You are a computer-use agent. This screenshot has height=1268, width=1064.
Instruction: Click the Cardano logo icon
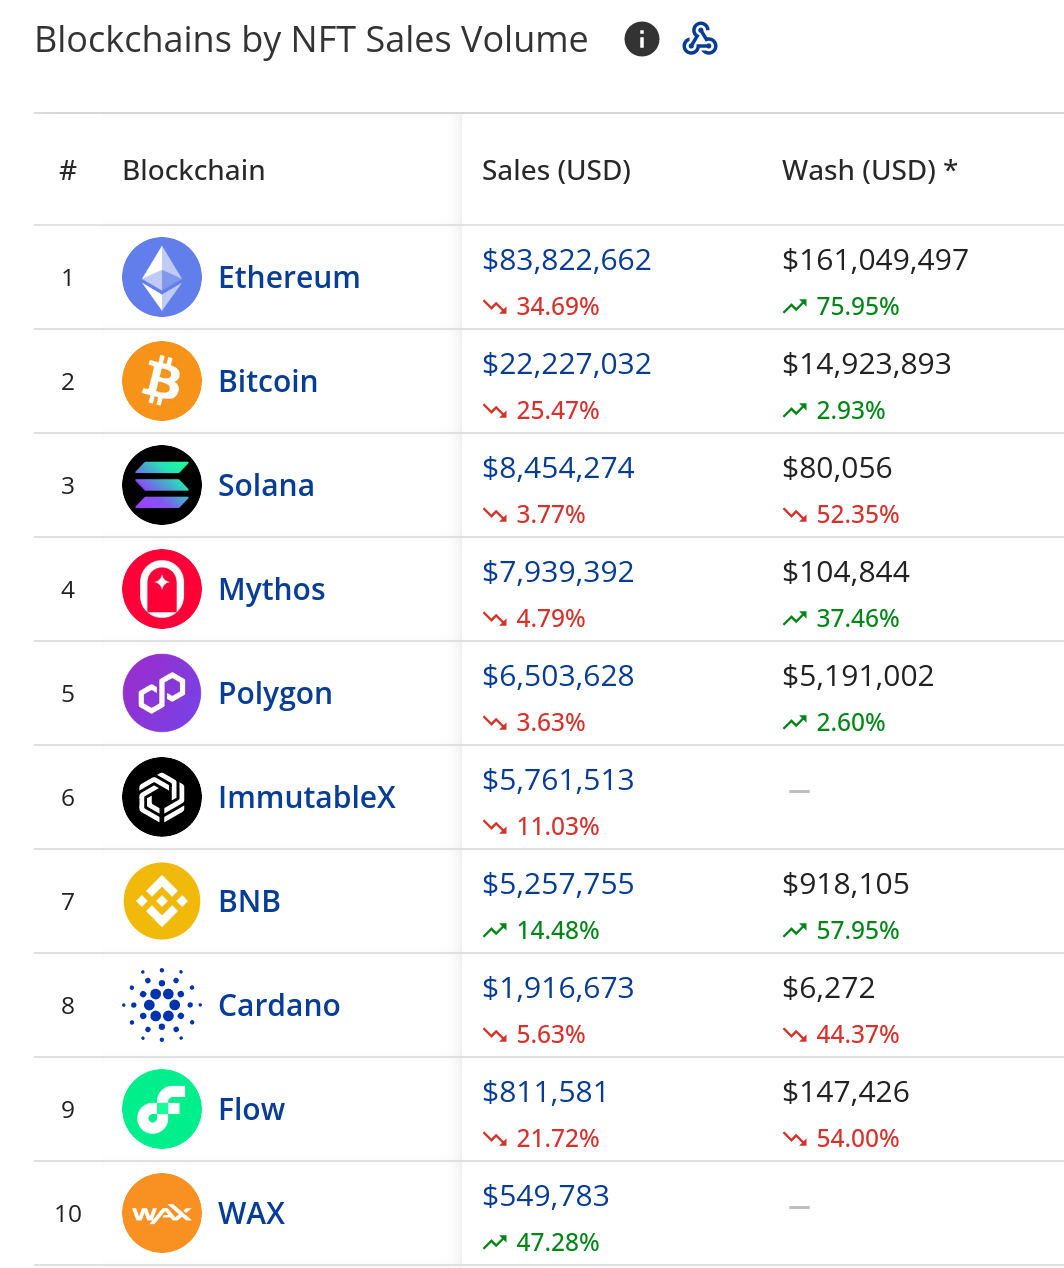[162, 1005]
